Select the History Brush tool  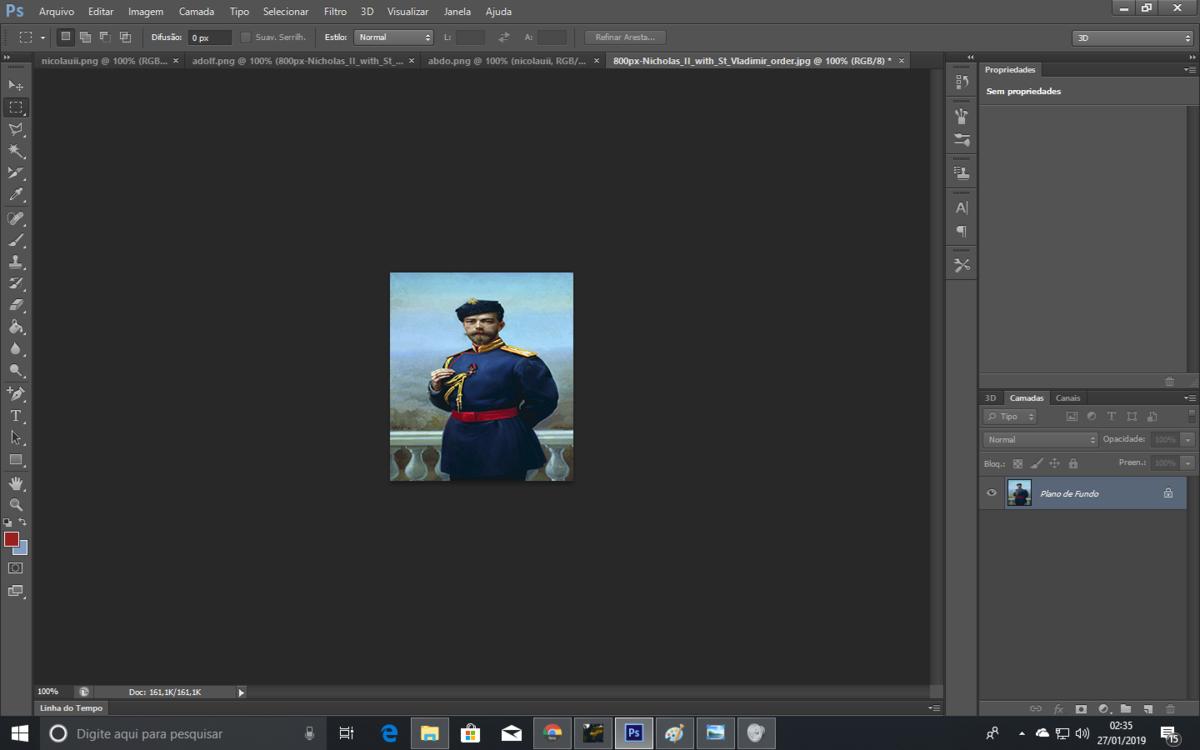16,284
